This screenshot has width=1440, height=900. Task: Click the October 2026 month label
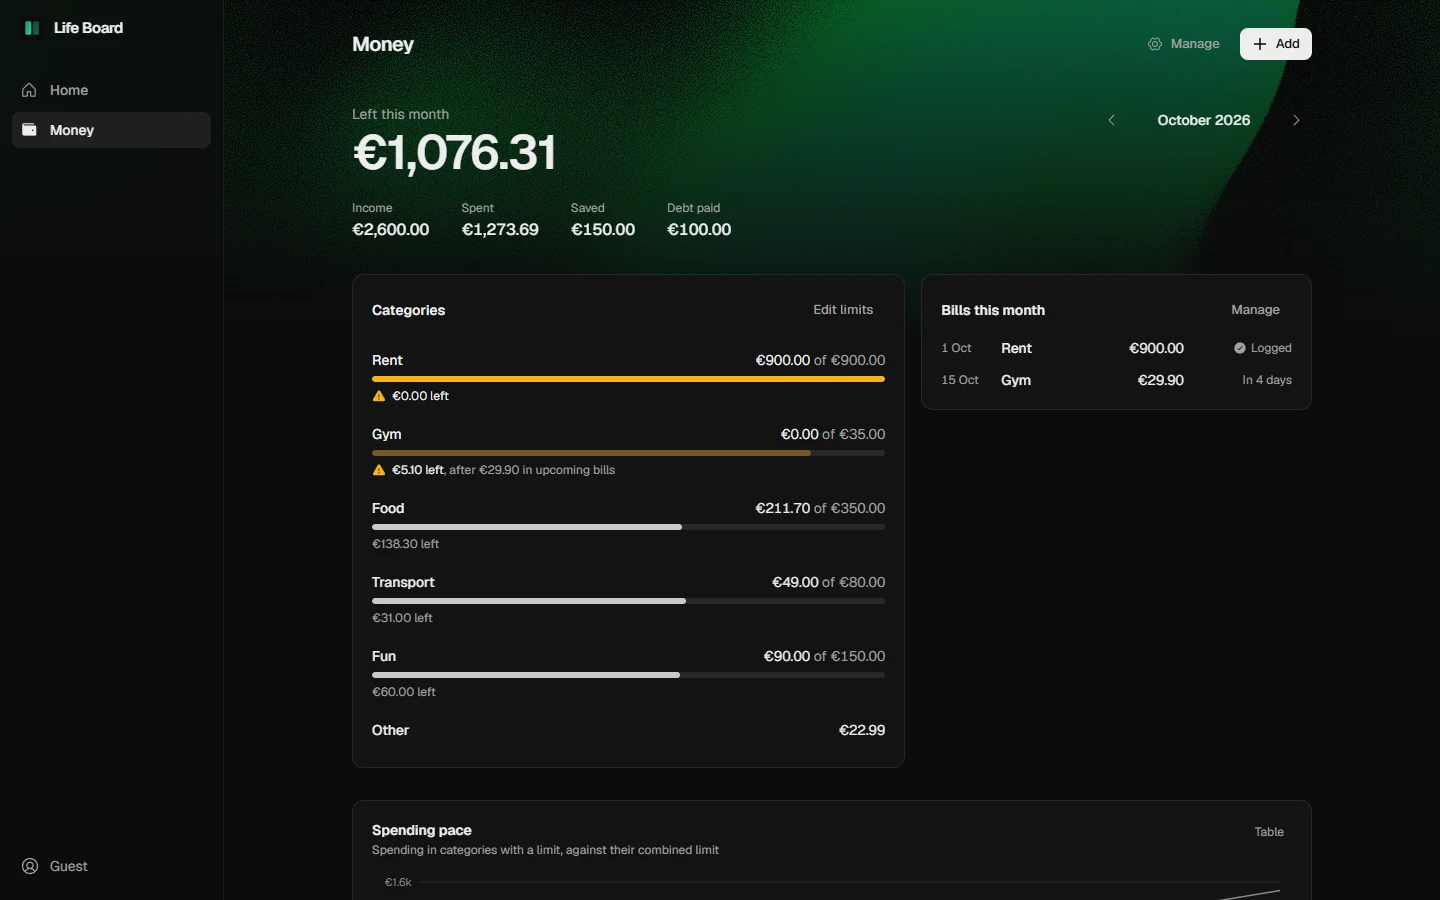click(1203, 120)
